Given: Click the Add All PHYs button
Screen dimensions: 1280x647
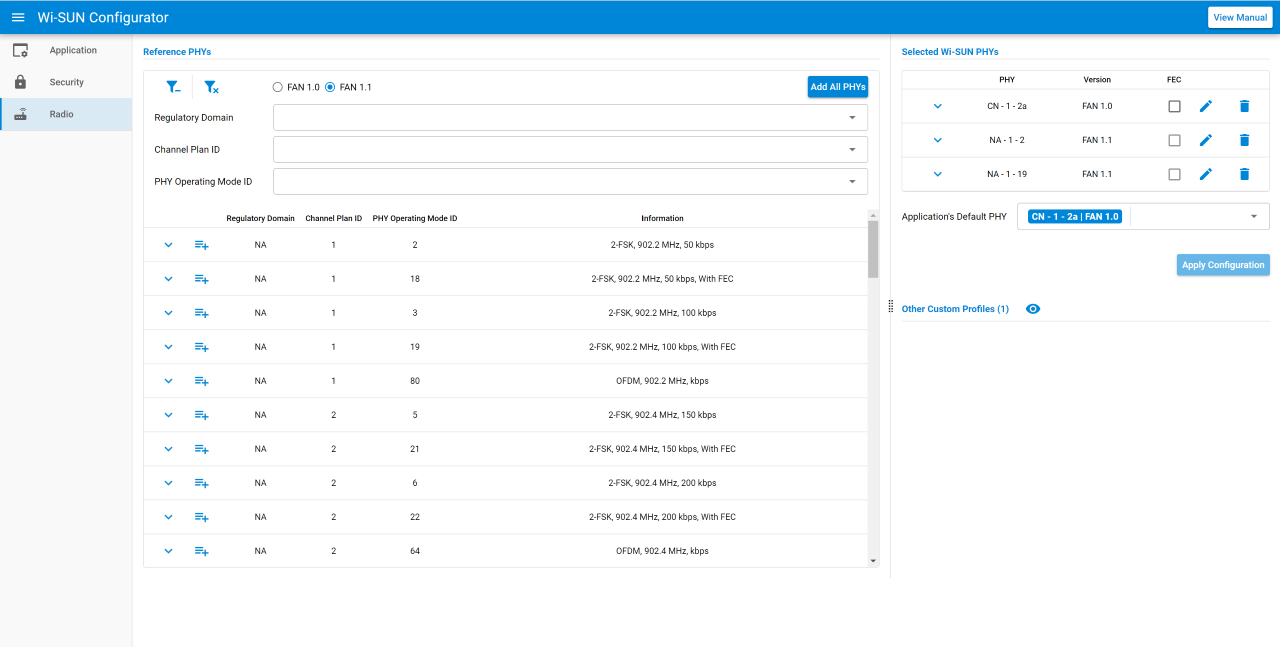Looking at the screenshot, I should [x=838, y=86].
